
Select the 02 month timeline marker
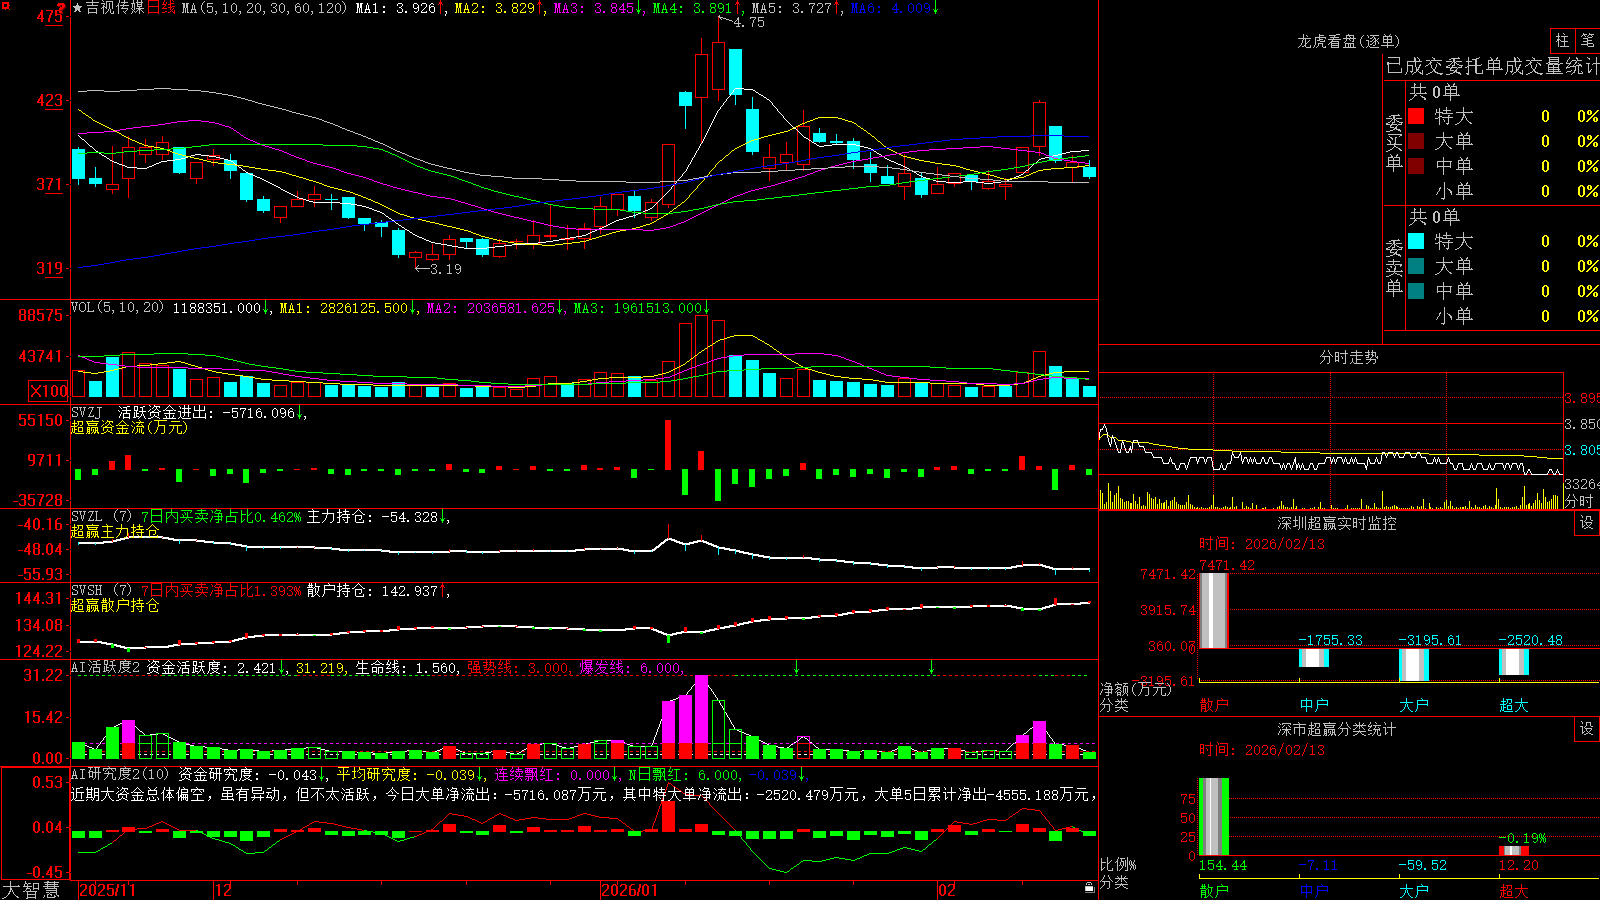(947, 890)
